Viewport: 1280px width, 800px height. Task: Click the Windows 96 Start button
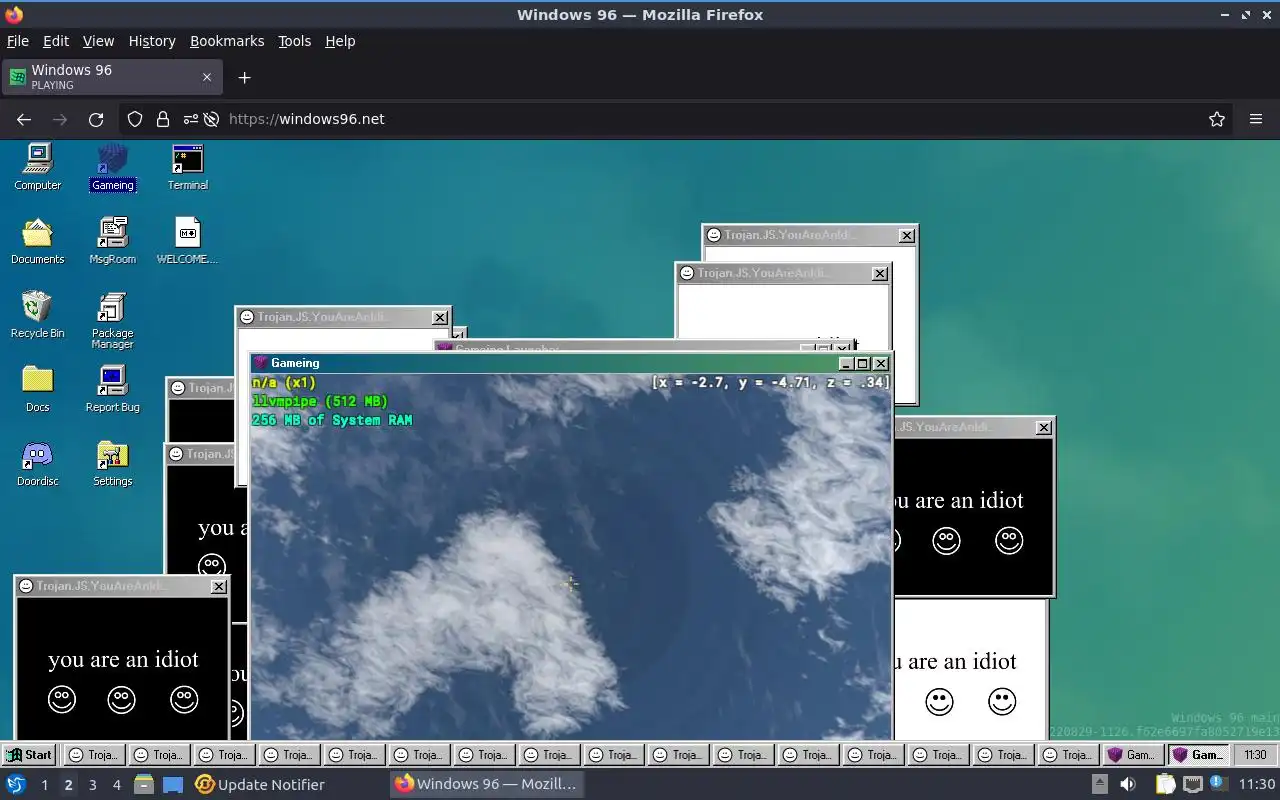click(x=29, y=755)
